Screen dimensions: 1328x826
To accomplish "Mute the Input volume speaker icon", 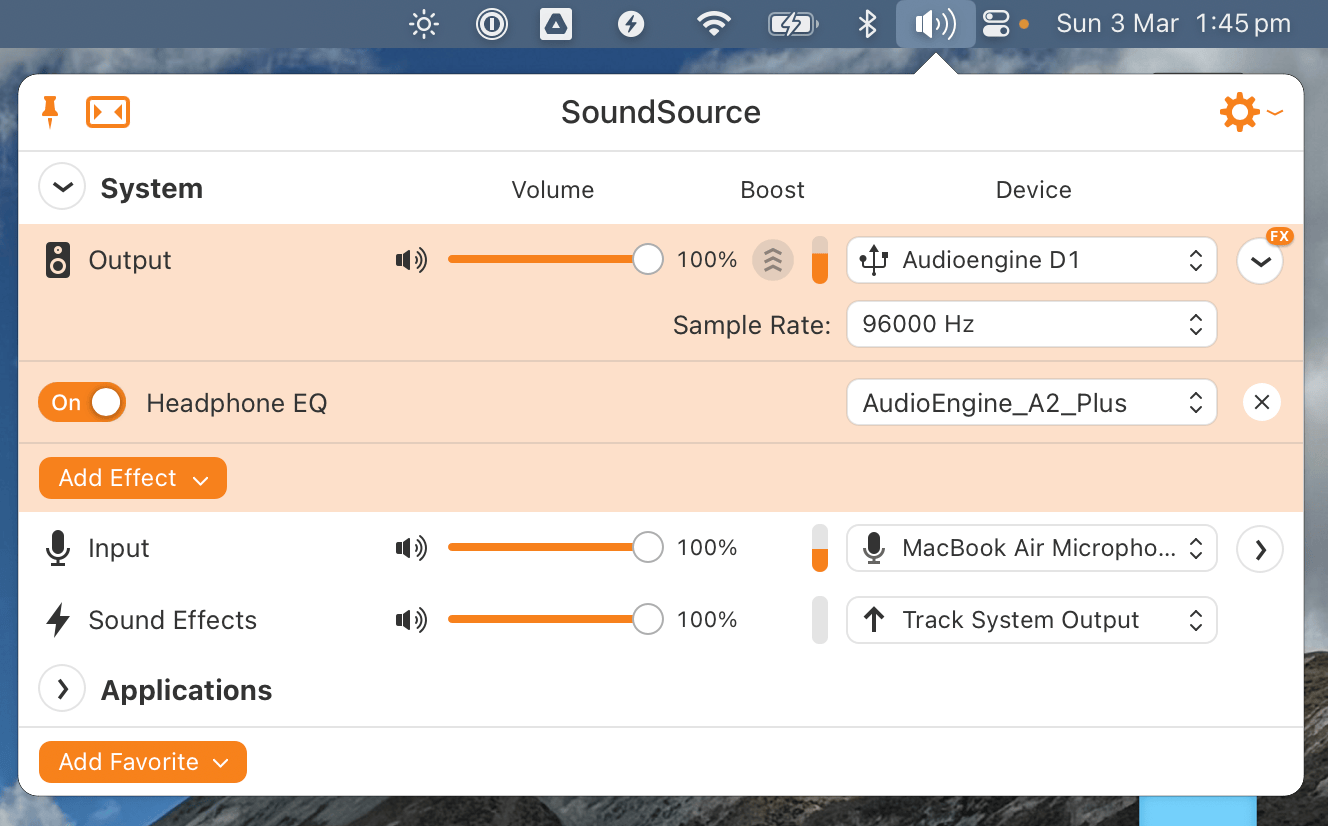I will click(x=411, y=548).
